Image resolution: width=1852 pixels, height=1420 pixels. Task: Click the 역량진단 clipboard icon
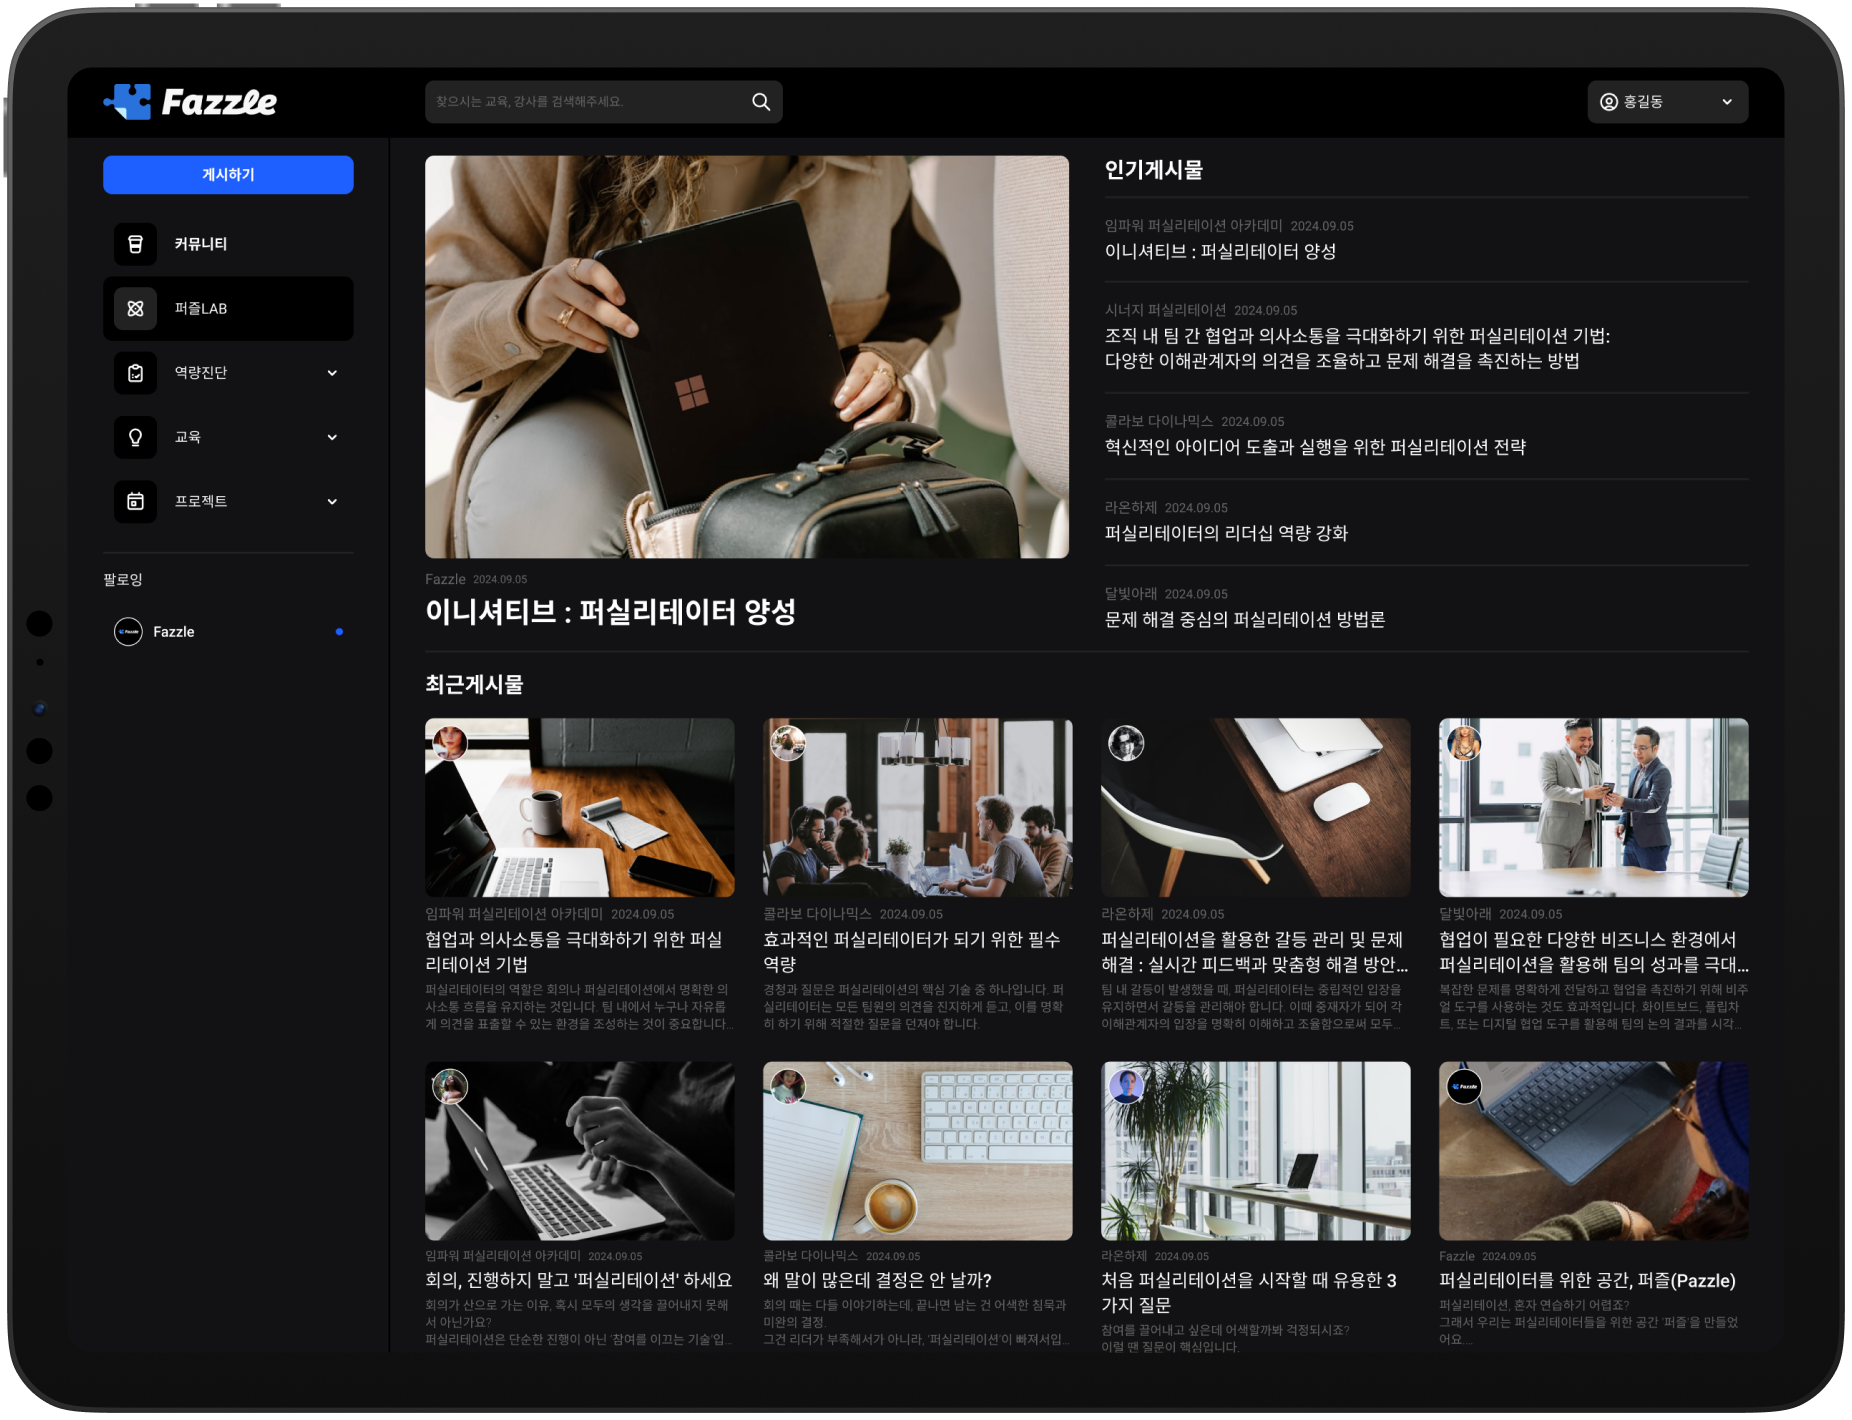(x=135, y=373)
